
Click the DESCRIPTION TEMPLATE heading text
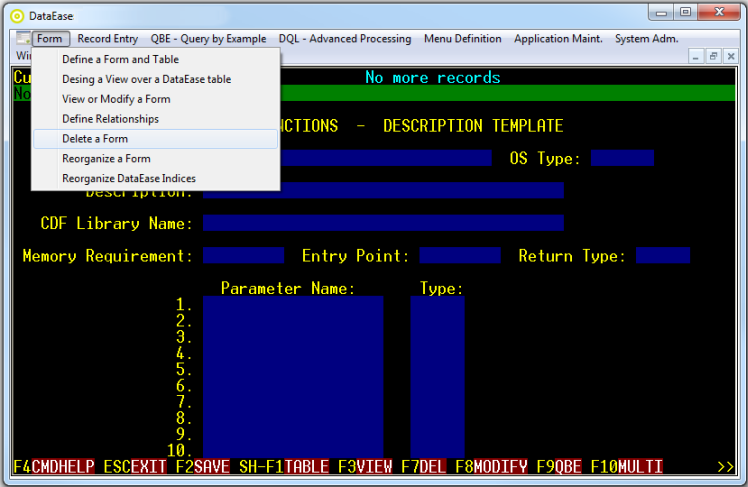[473, 126]
